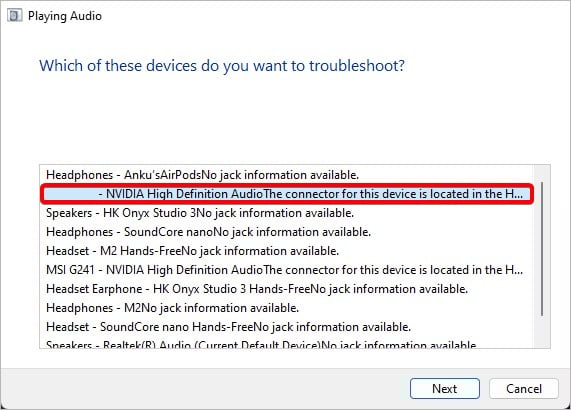The width and height of the screenshot is (571, 410).
Task: Click the device list scrollbar thumb
Action: (542, 249)
